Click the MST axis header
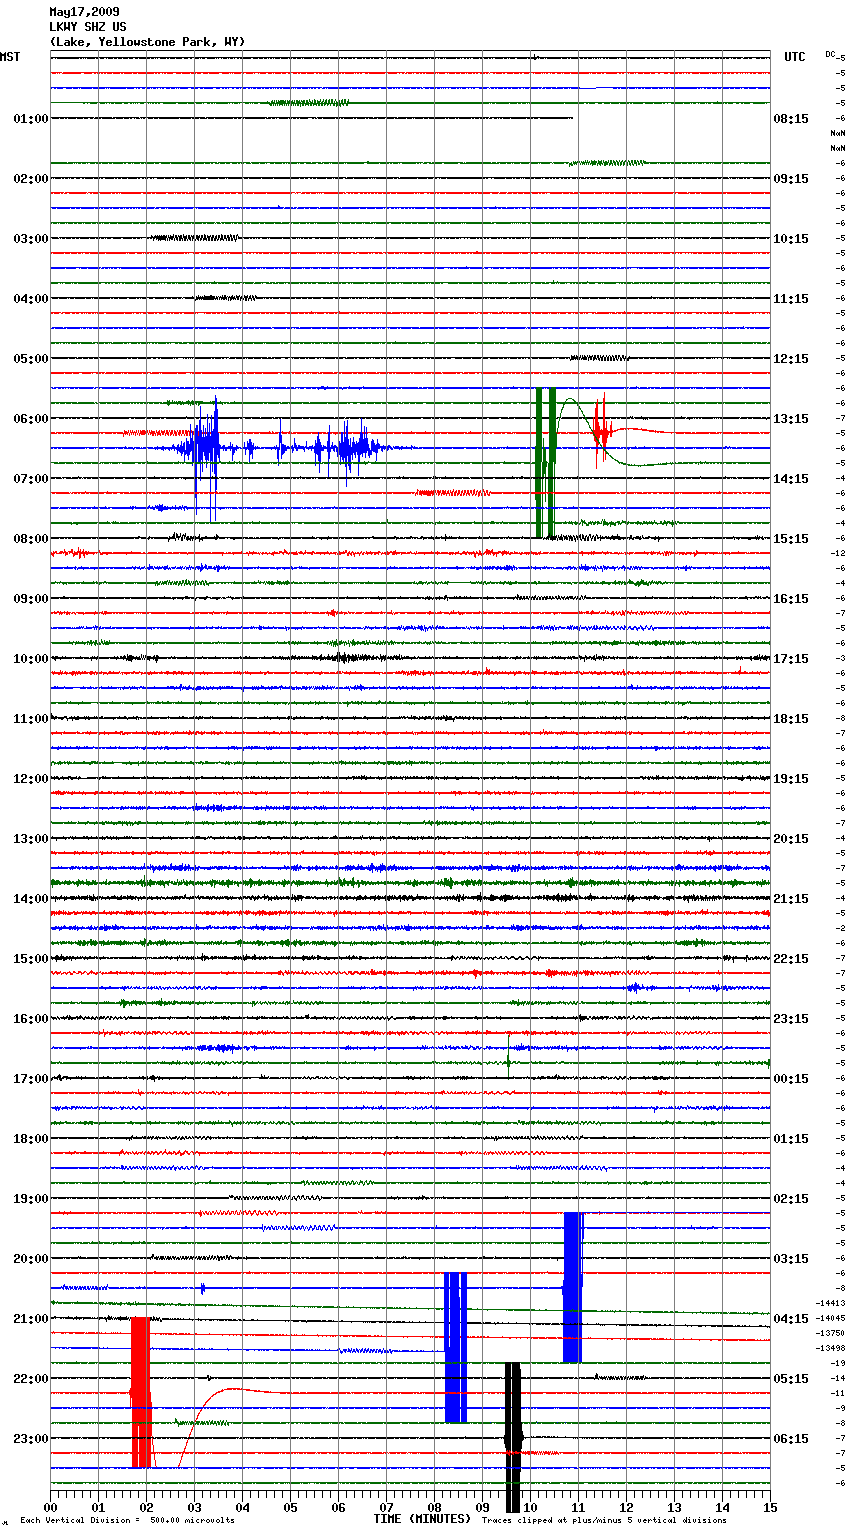 (10, 57)
